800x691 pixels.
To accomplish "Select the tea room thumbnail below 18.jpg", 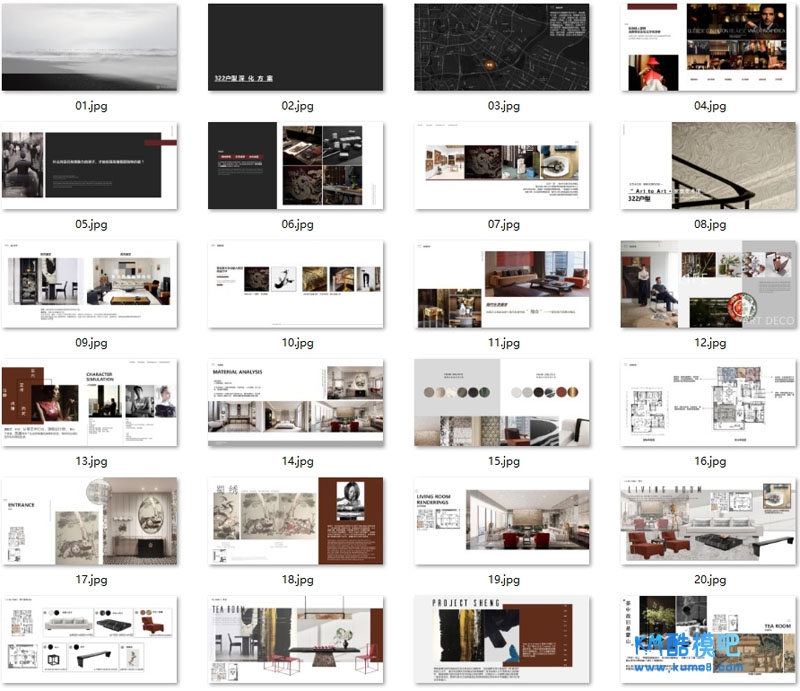I will pos(295,640).
